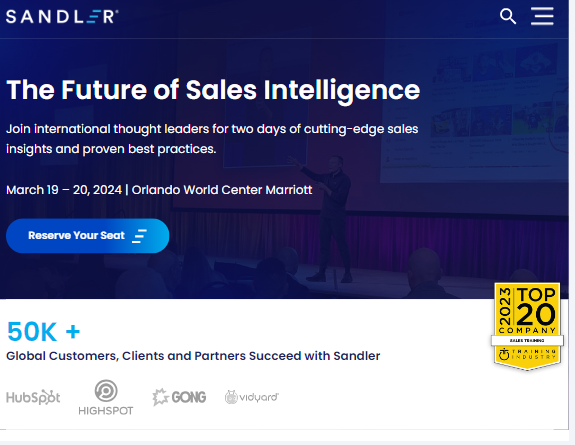Click Reserve Your Seat button
This screenshot has width=575, height=445.
coord(88,236)
